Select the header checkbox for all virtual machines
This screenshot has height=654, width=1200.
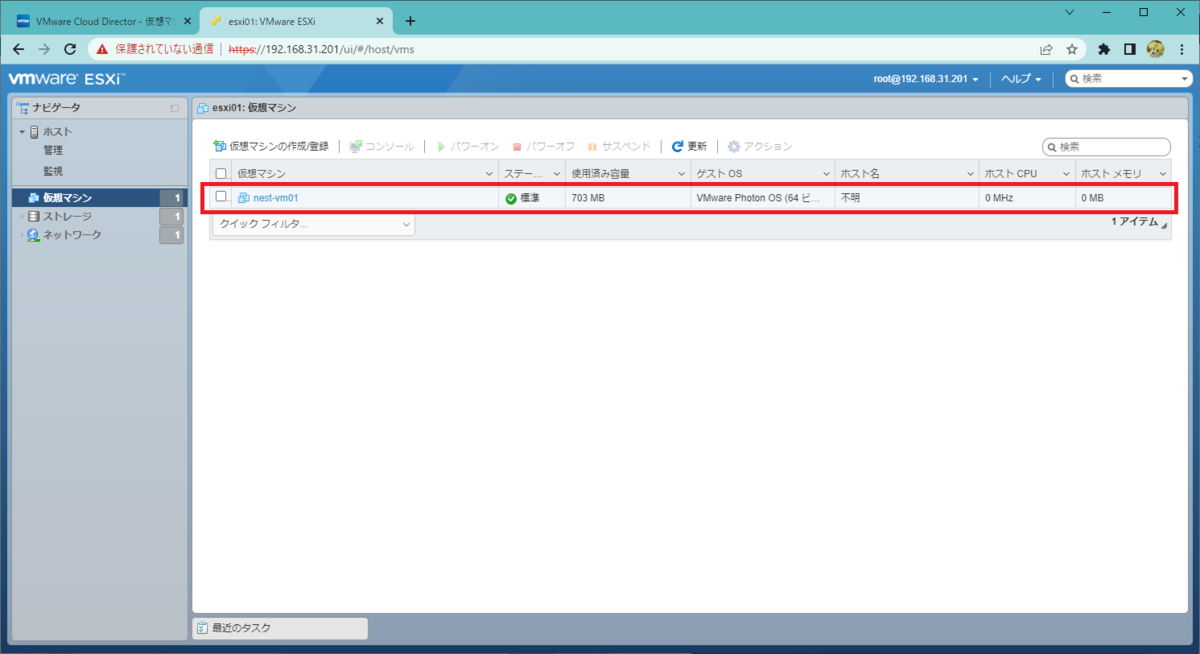click(x=221, y=174)
